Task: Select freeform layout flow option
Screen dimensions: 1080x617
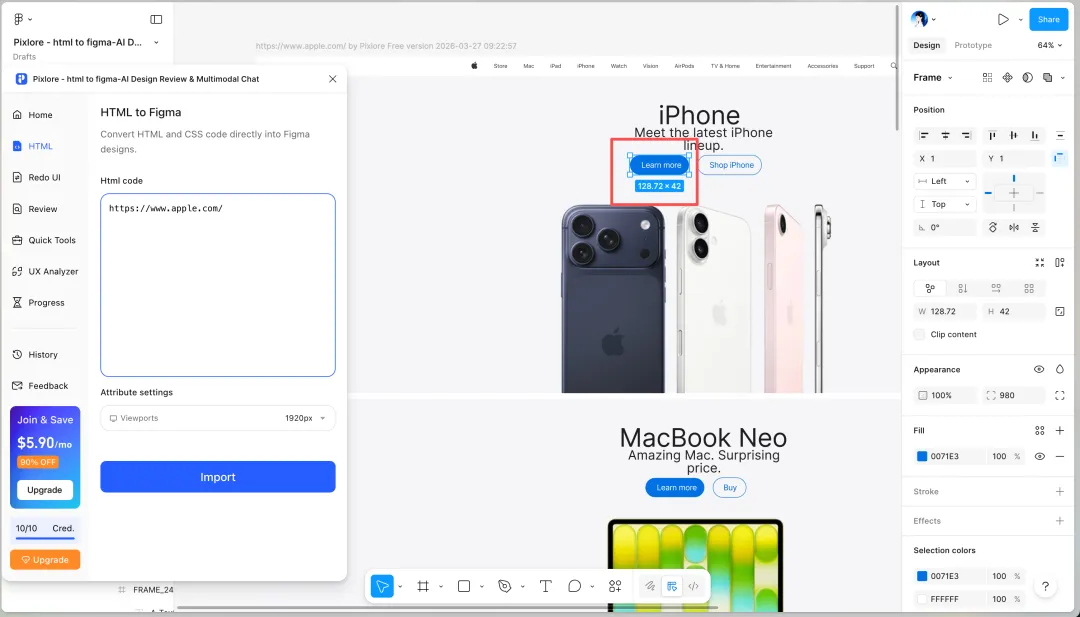Action: click(930, 289)
